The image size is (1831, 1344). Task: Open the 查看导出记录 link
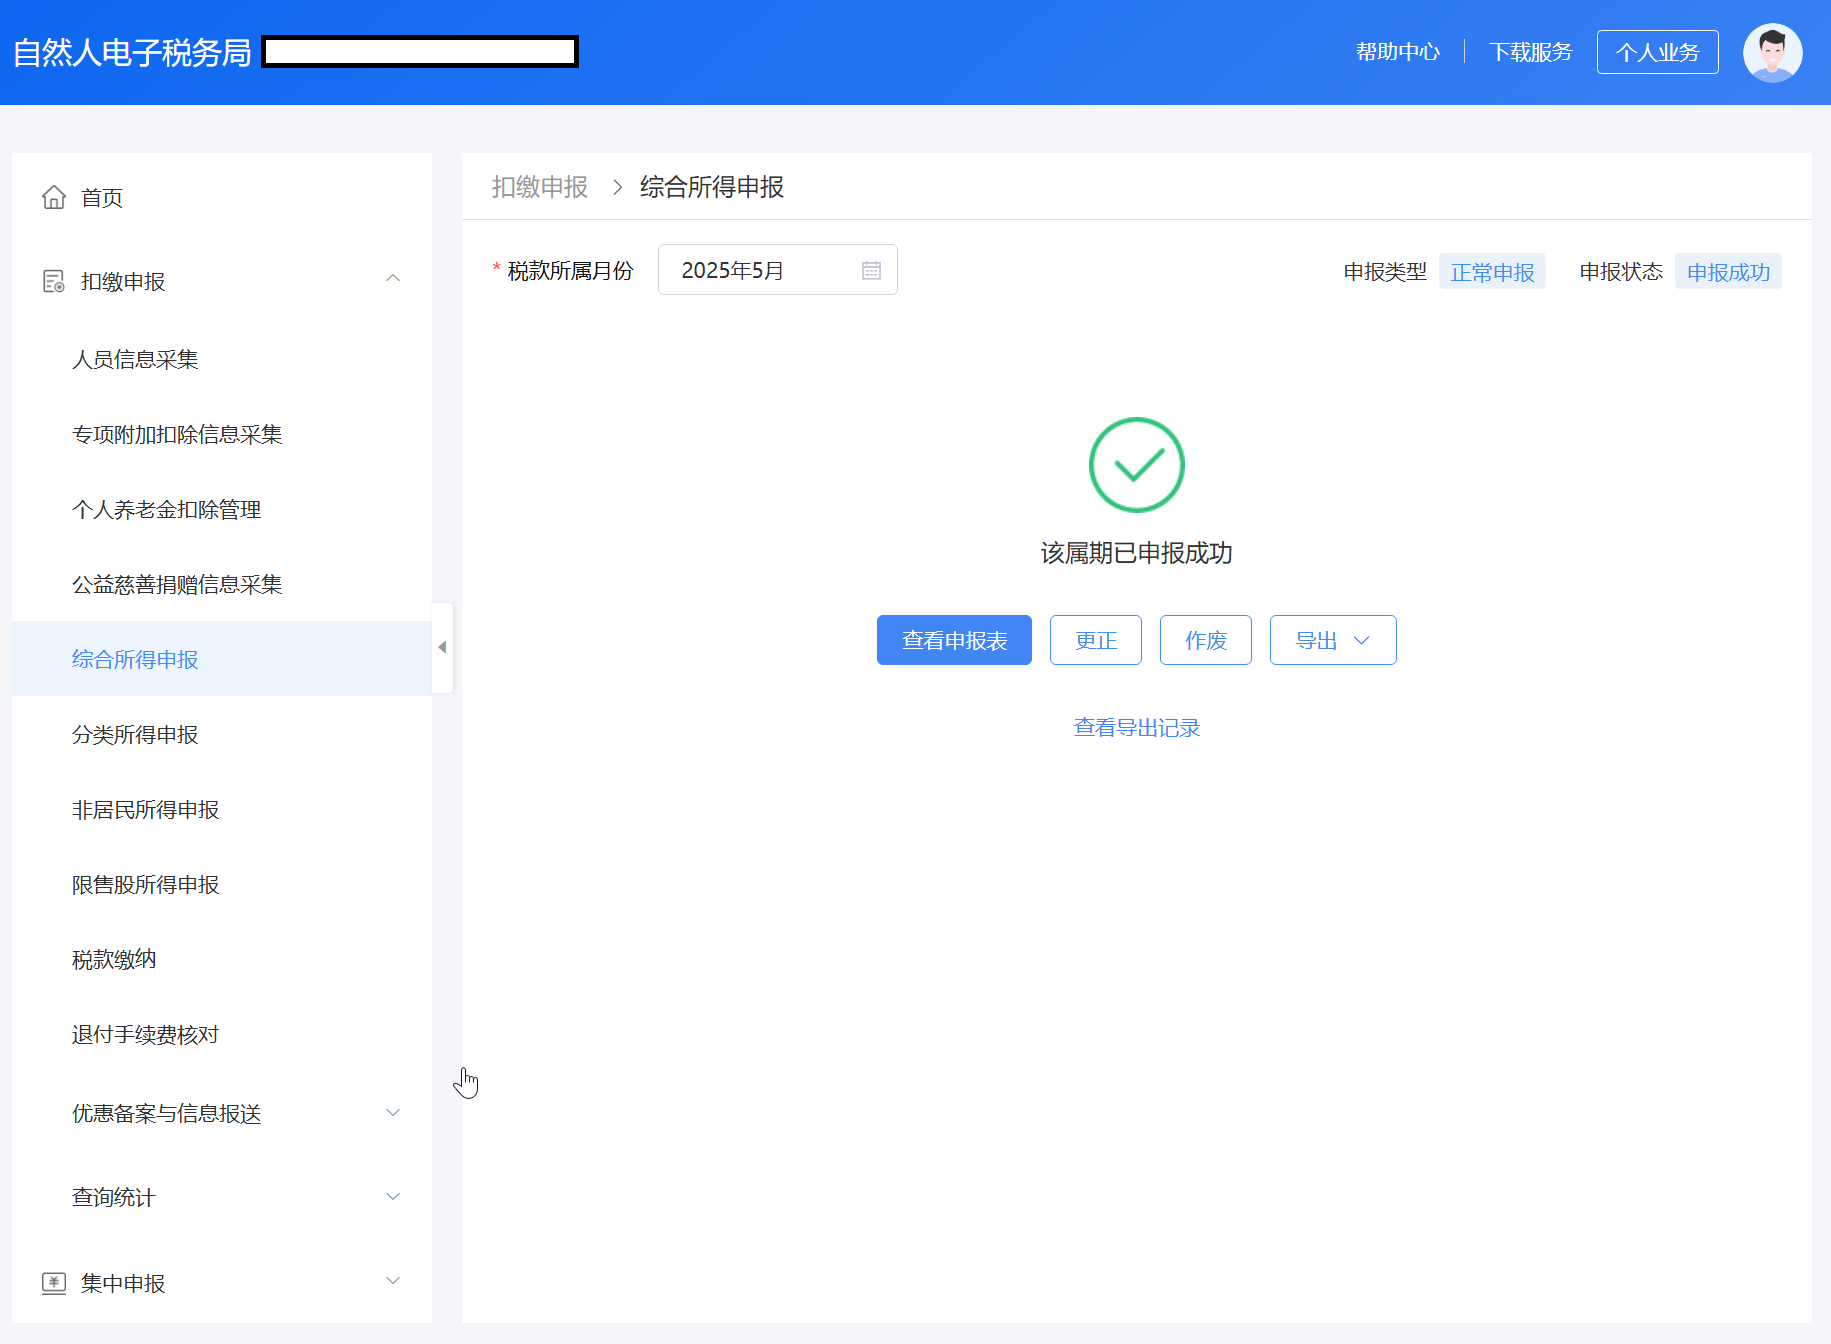pyautogui.click(x=1137, y=728)
